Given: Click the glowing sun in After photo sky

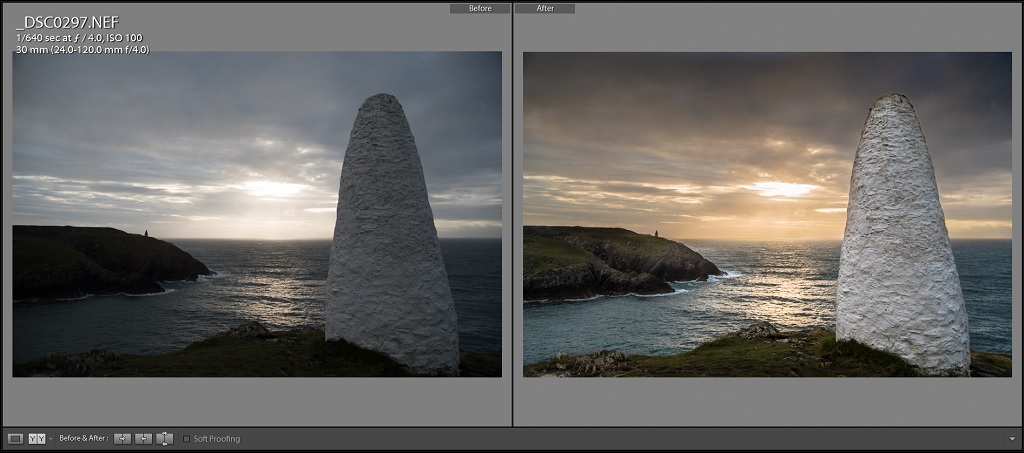Looking at the screenshot, I should pos(785,188).
